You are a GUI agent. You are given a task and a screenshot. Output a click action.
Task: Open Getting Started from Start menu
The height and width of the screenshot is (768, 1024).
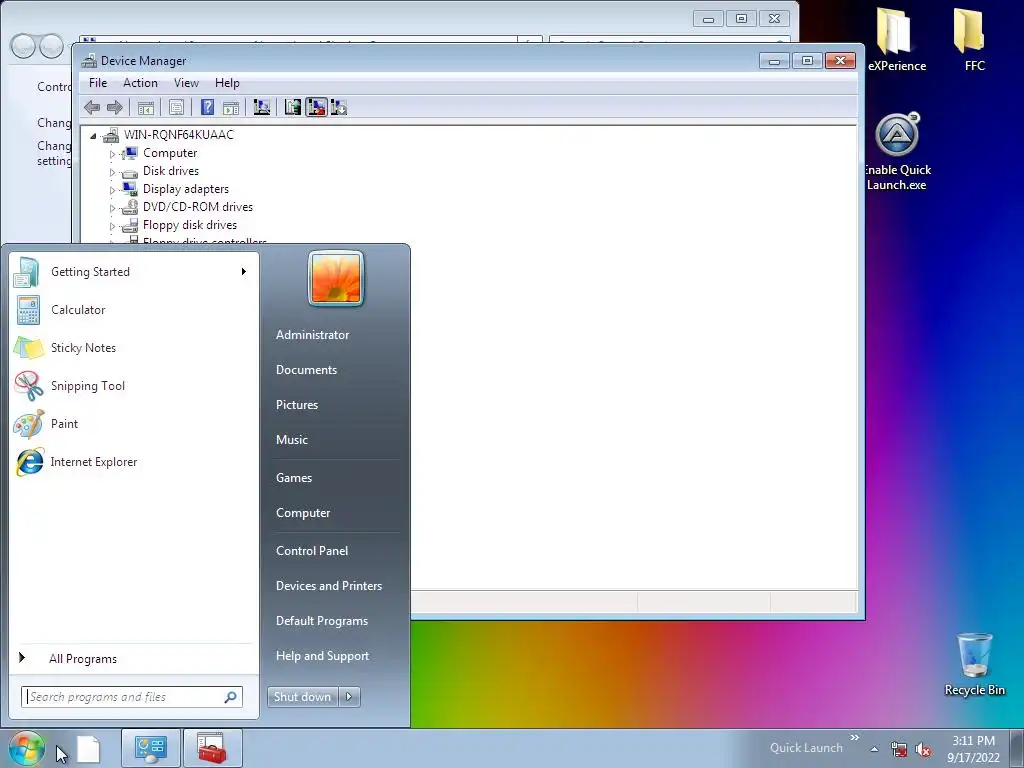134,272
